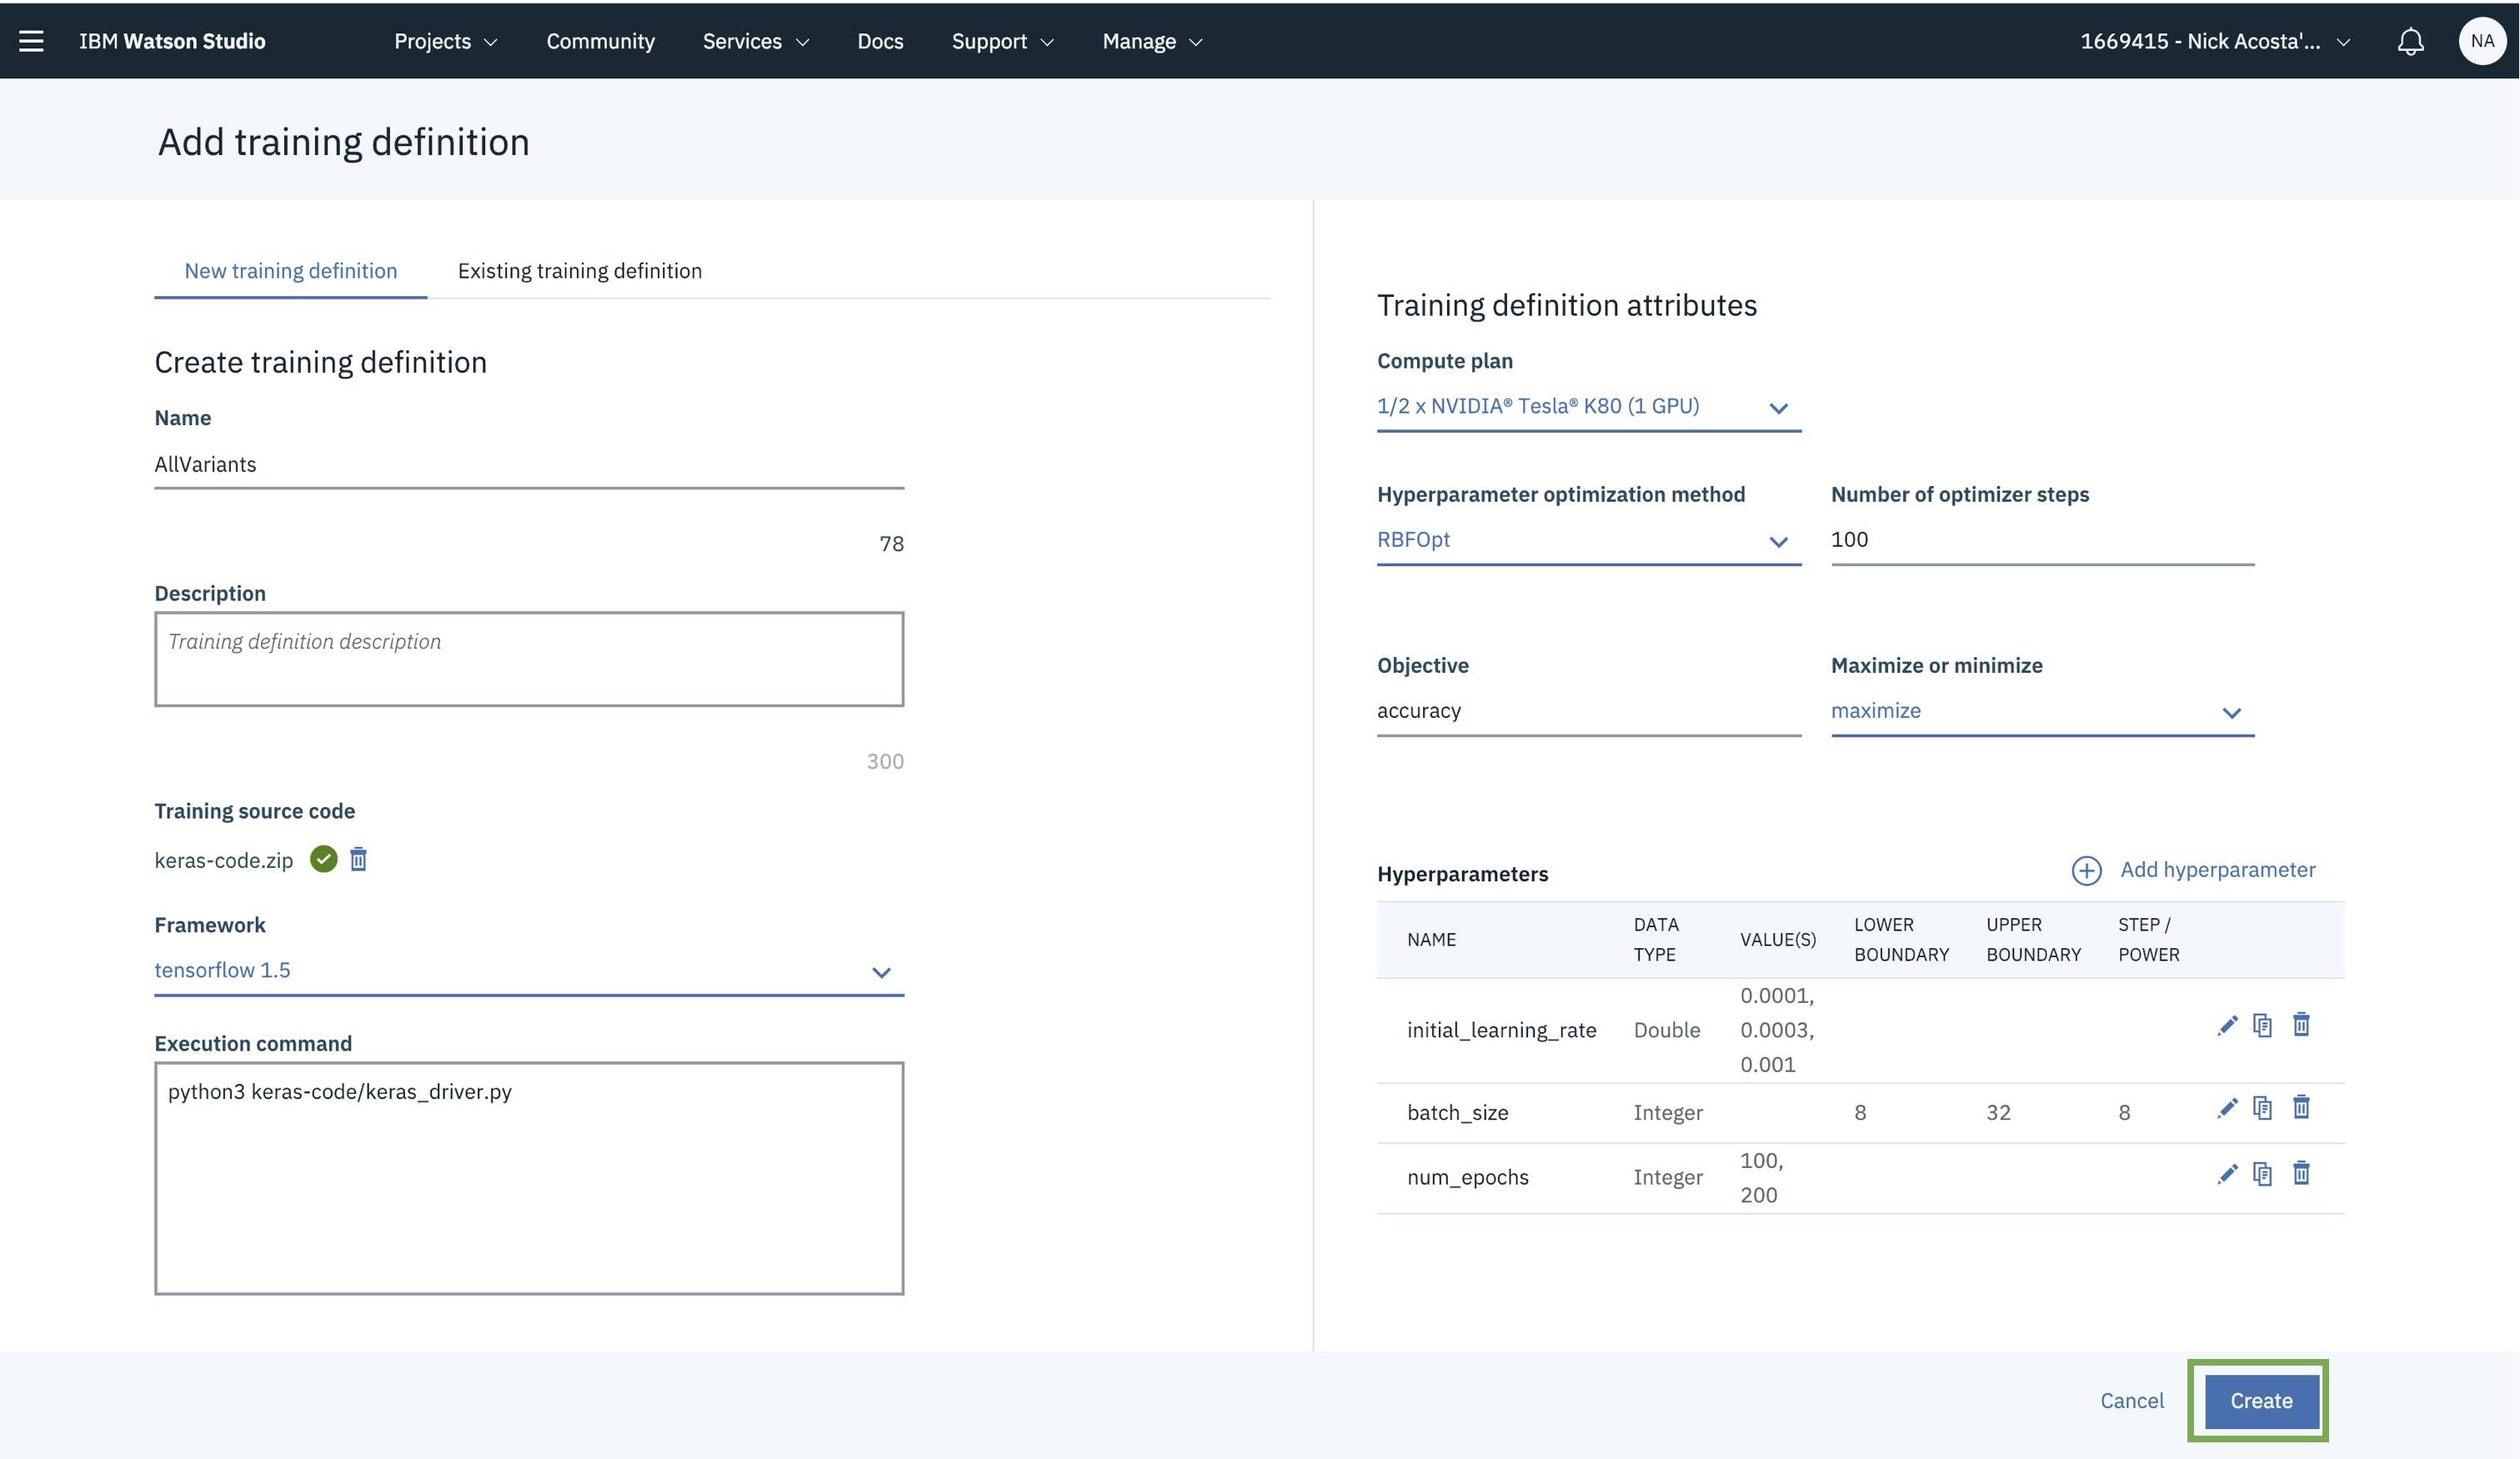Expand the Services menu
Screen dimensions: 2520x1459
tap(755, 41)
